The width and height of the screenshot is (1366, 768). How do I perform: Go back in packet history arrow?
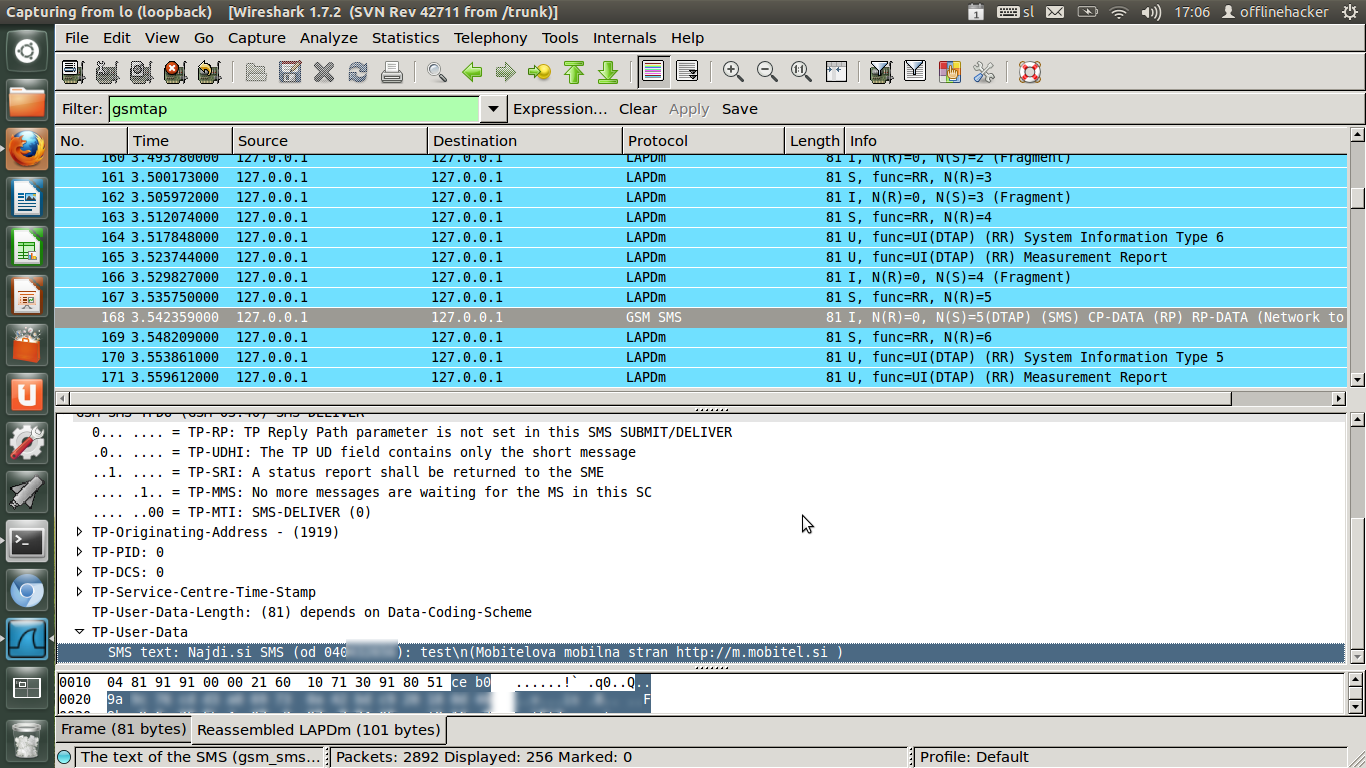pos(472,72)
